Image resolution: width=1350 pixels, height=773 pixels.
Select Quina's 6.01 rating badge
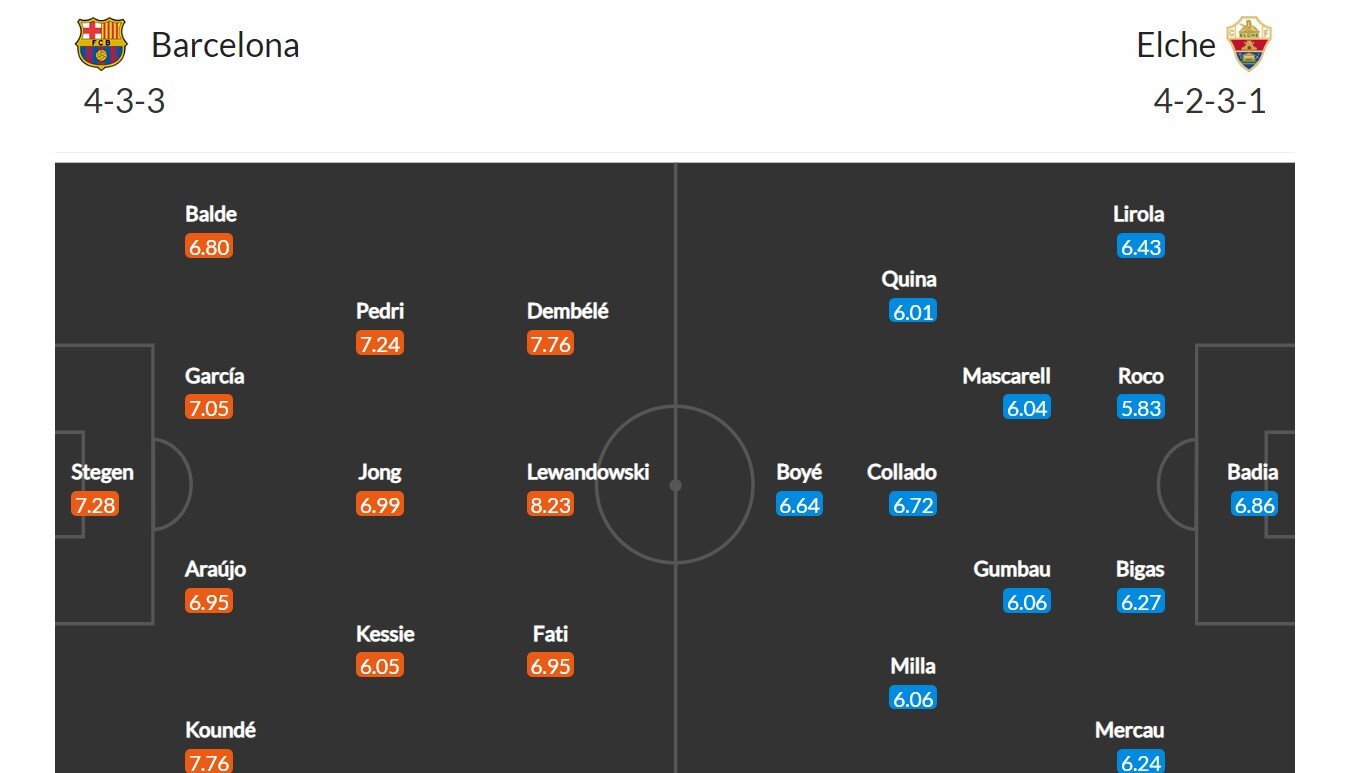coord(913,311)
